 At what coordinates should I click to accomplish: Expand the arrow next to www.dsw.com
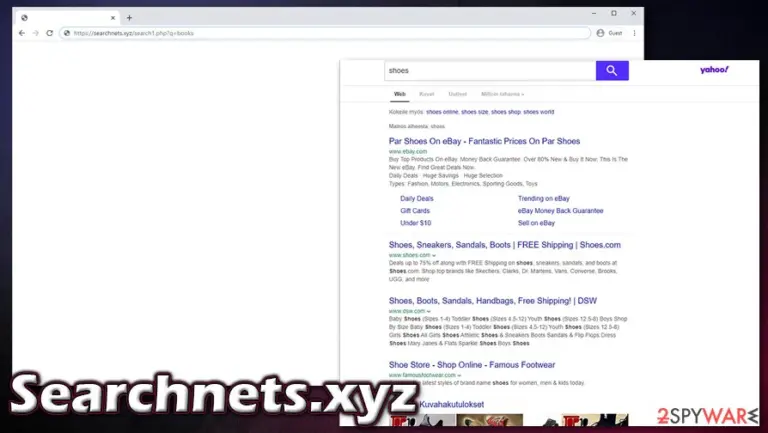[429, 311]
